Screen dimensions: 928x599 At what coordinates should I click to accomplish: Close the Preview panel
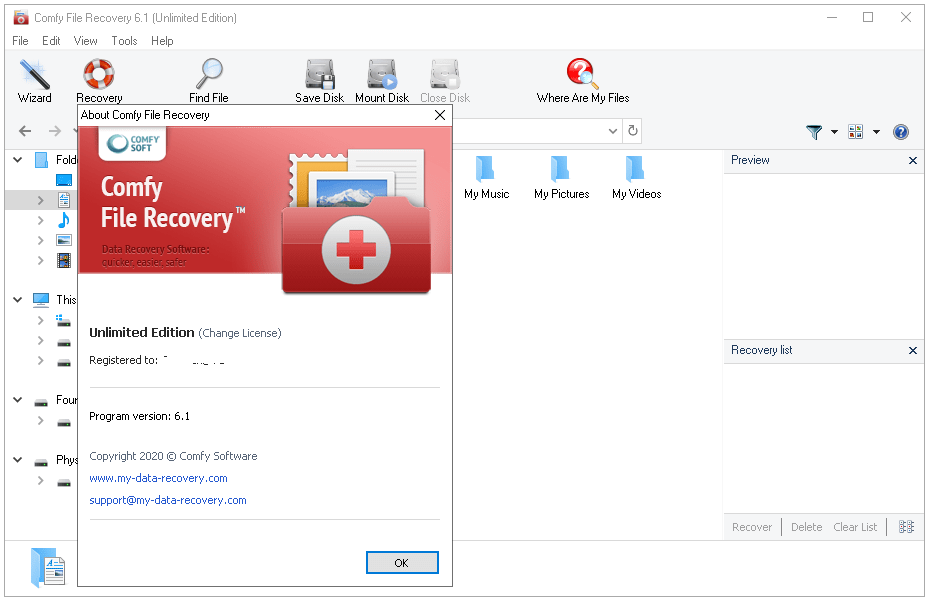coord(913,160)
